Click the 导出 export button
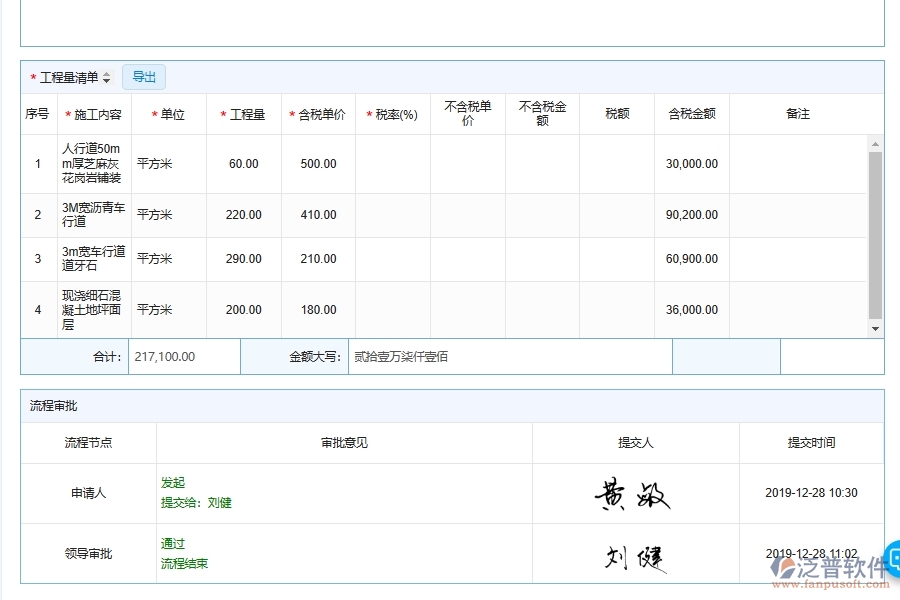Image resolution: width=900 pixels, height=600 pixels. click(x=143, y=76)
